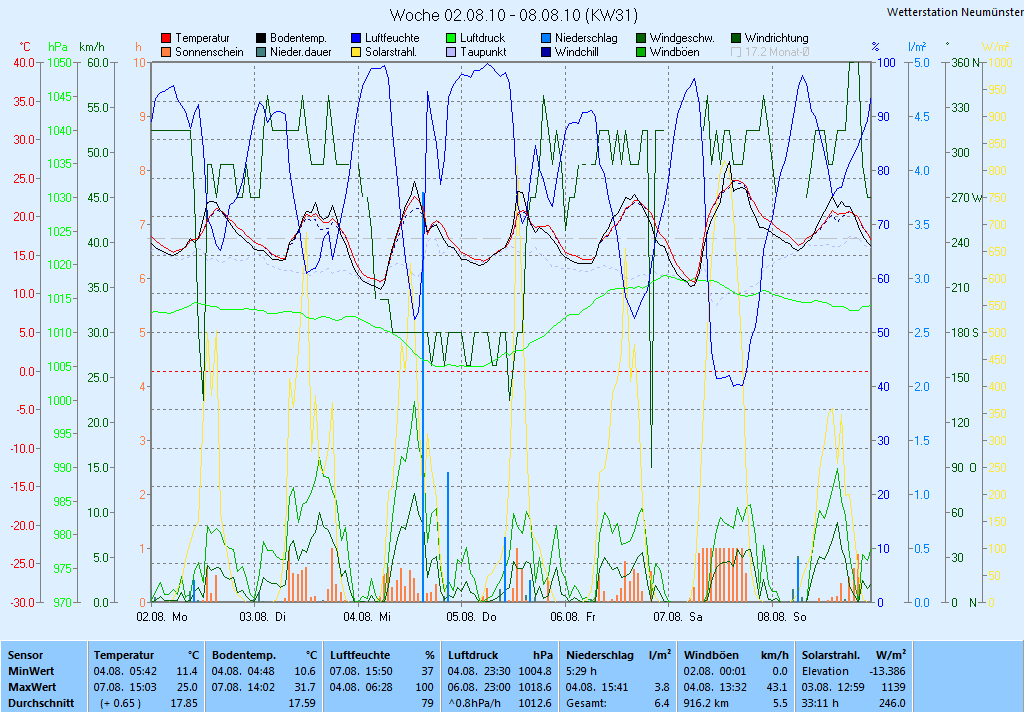Click the 'Windböen' table column header

(x=711, y=655)
